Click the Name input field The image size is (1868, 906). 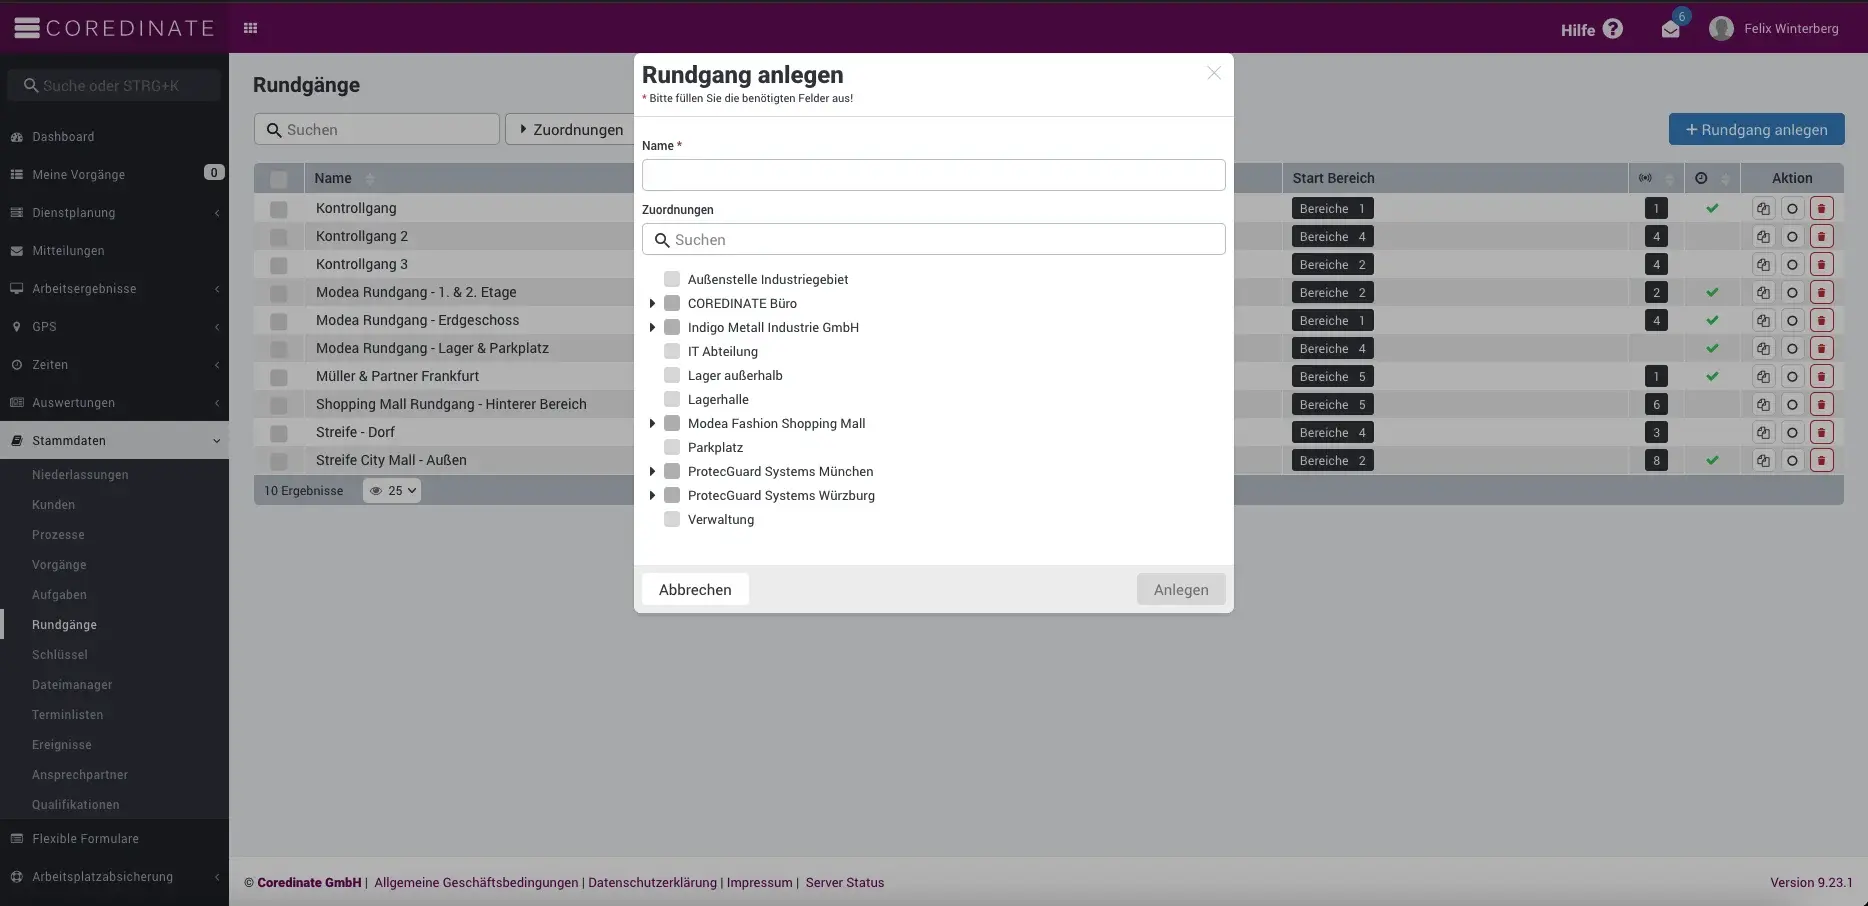click(933, 175)
